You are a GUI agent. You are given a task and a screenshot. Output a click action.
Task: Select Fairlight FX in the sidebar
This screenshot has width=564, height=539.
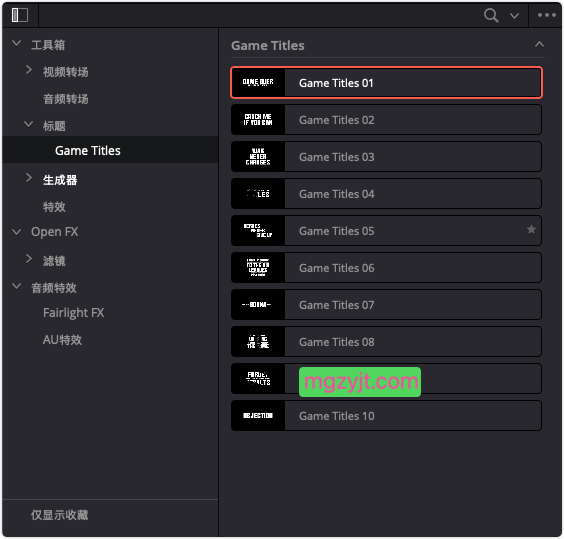tap(73, 313)
